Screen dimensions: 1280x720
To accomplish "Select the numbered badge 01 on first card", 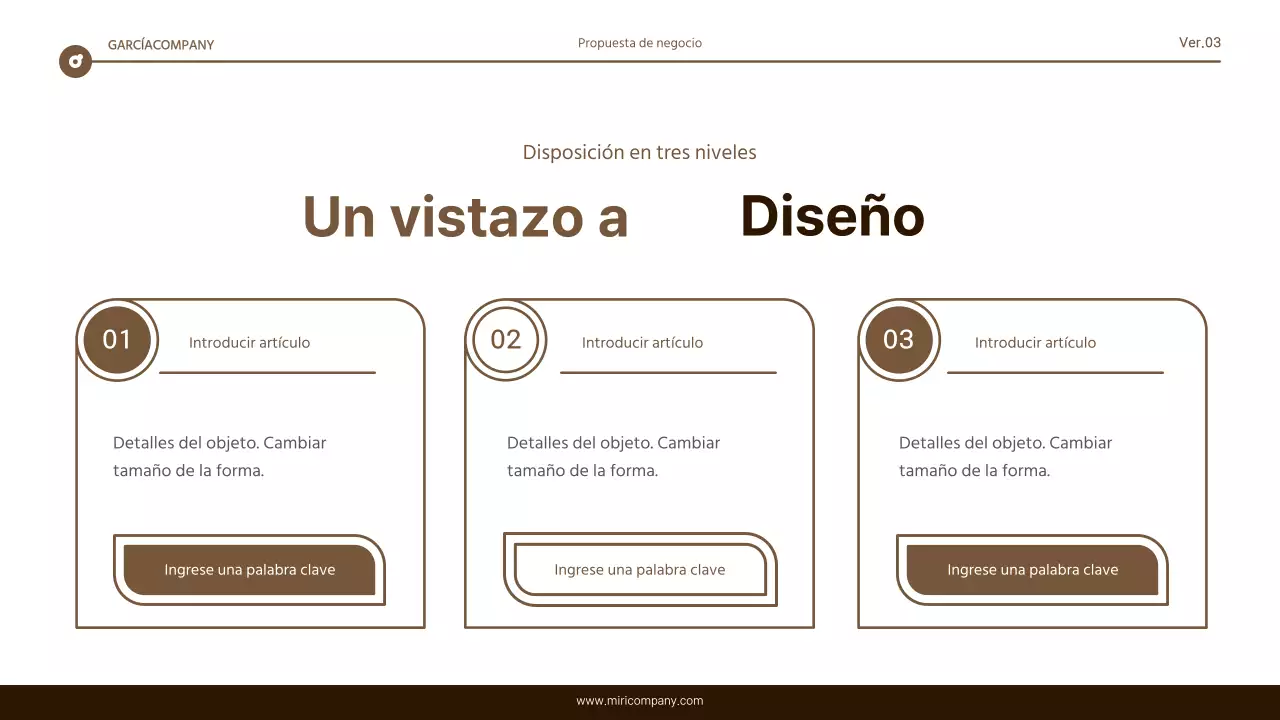I will pos(117,340).
